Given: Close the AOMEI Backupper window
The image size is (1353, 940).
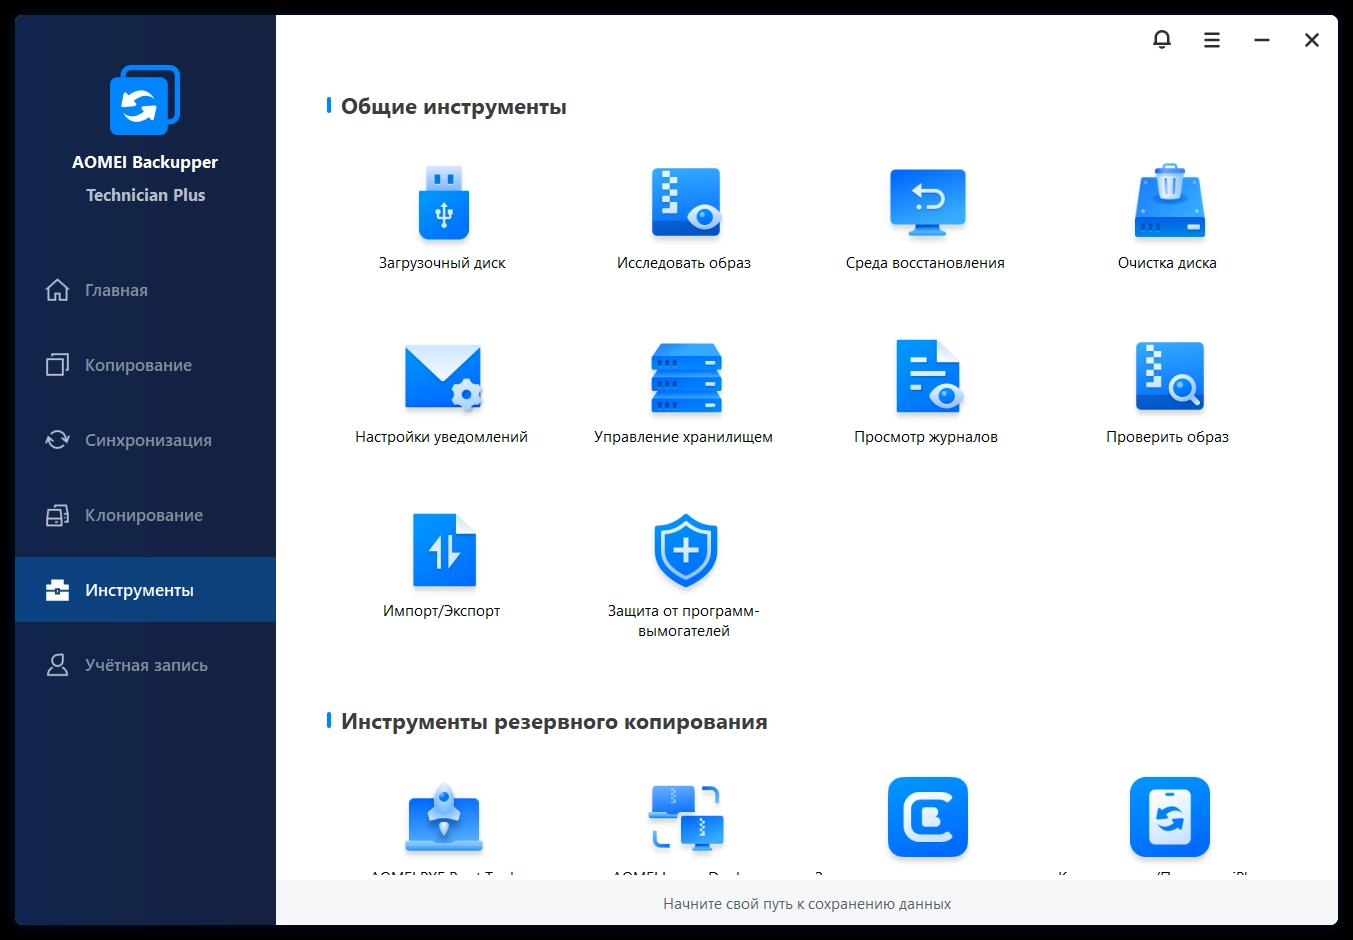Looking at the screenshot, I should 1312,40.
